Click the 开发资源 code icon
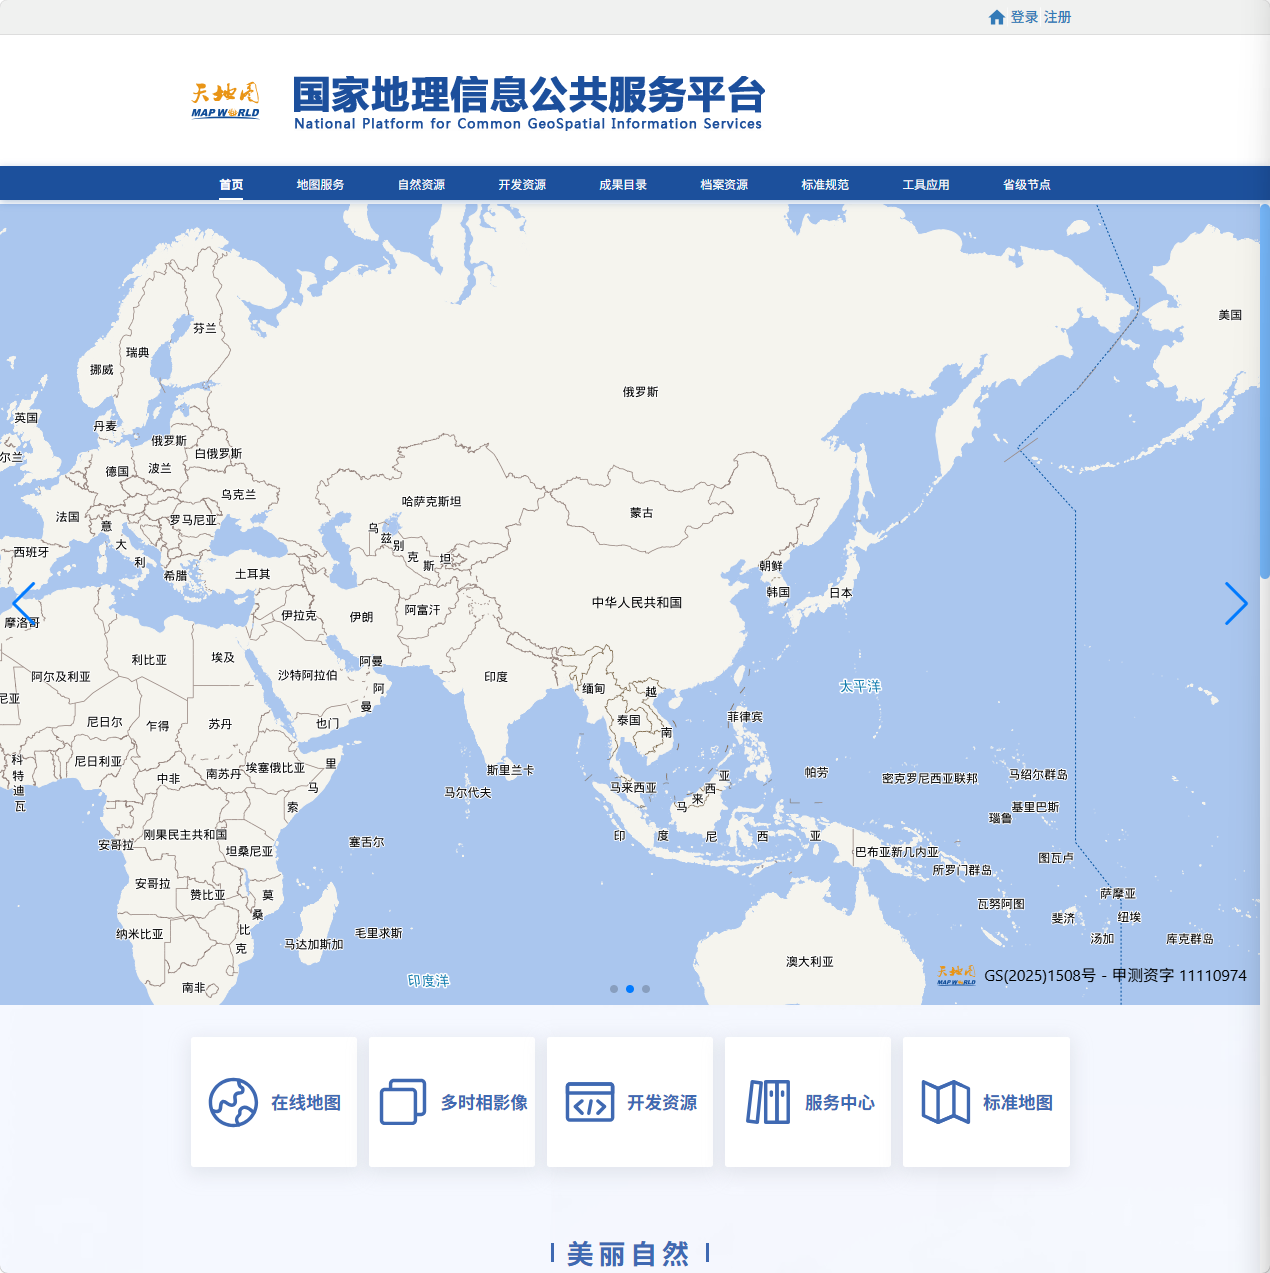Screen dimensions: 1270x1273 tap(589, 1100)
